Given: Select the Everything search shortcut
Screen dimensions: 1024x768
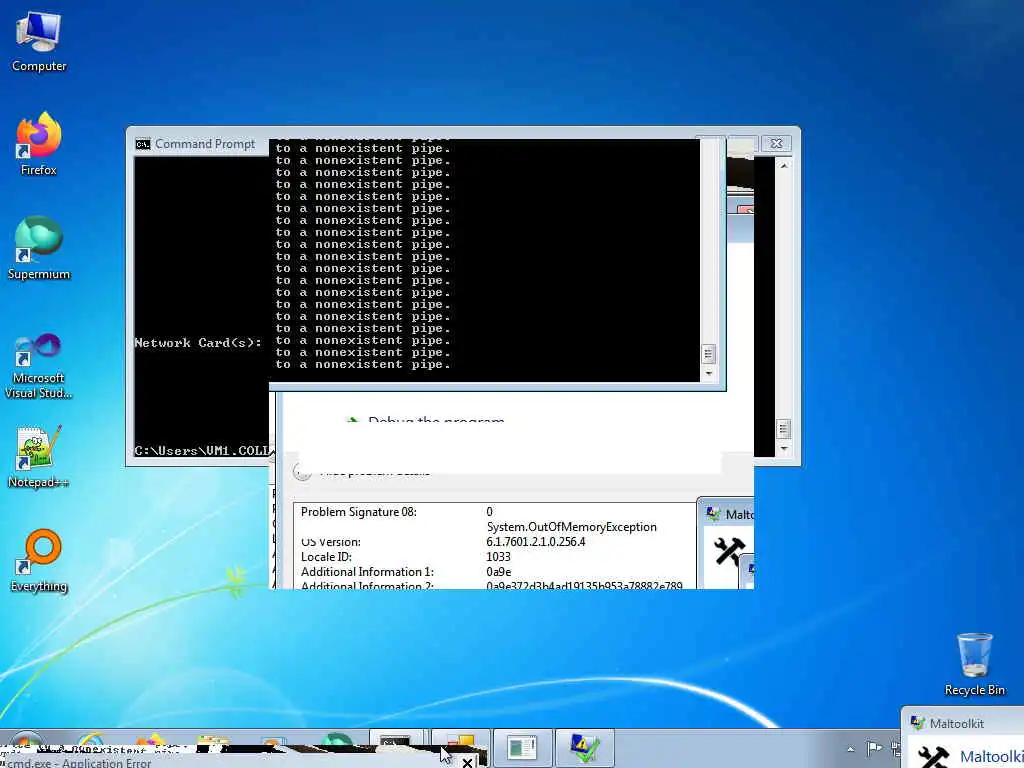Looking at the screenshot, I should [x=39, y=560].
